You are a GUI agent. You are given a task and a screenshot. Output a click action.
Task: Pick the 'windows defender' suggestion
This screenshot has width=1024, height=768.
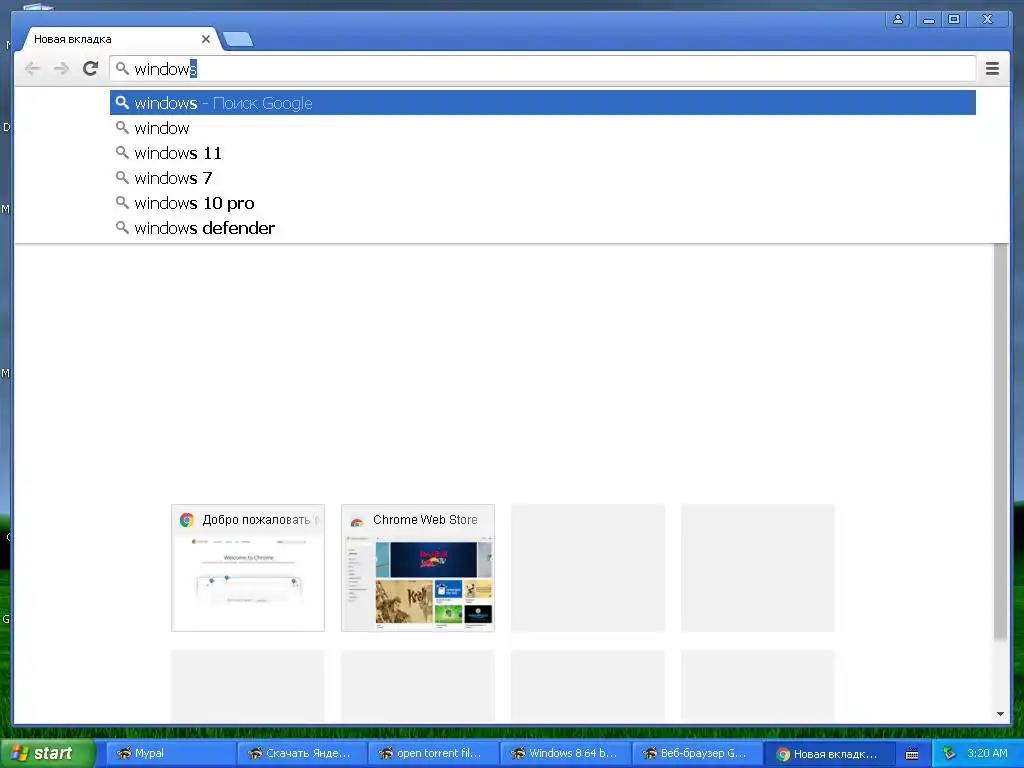pos(543,228)
